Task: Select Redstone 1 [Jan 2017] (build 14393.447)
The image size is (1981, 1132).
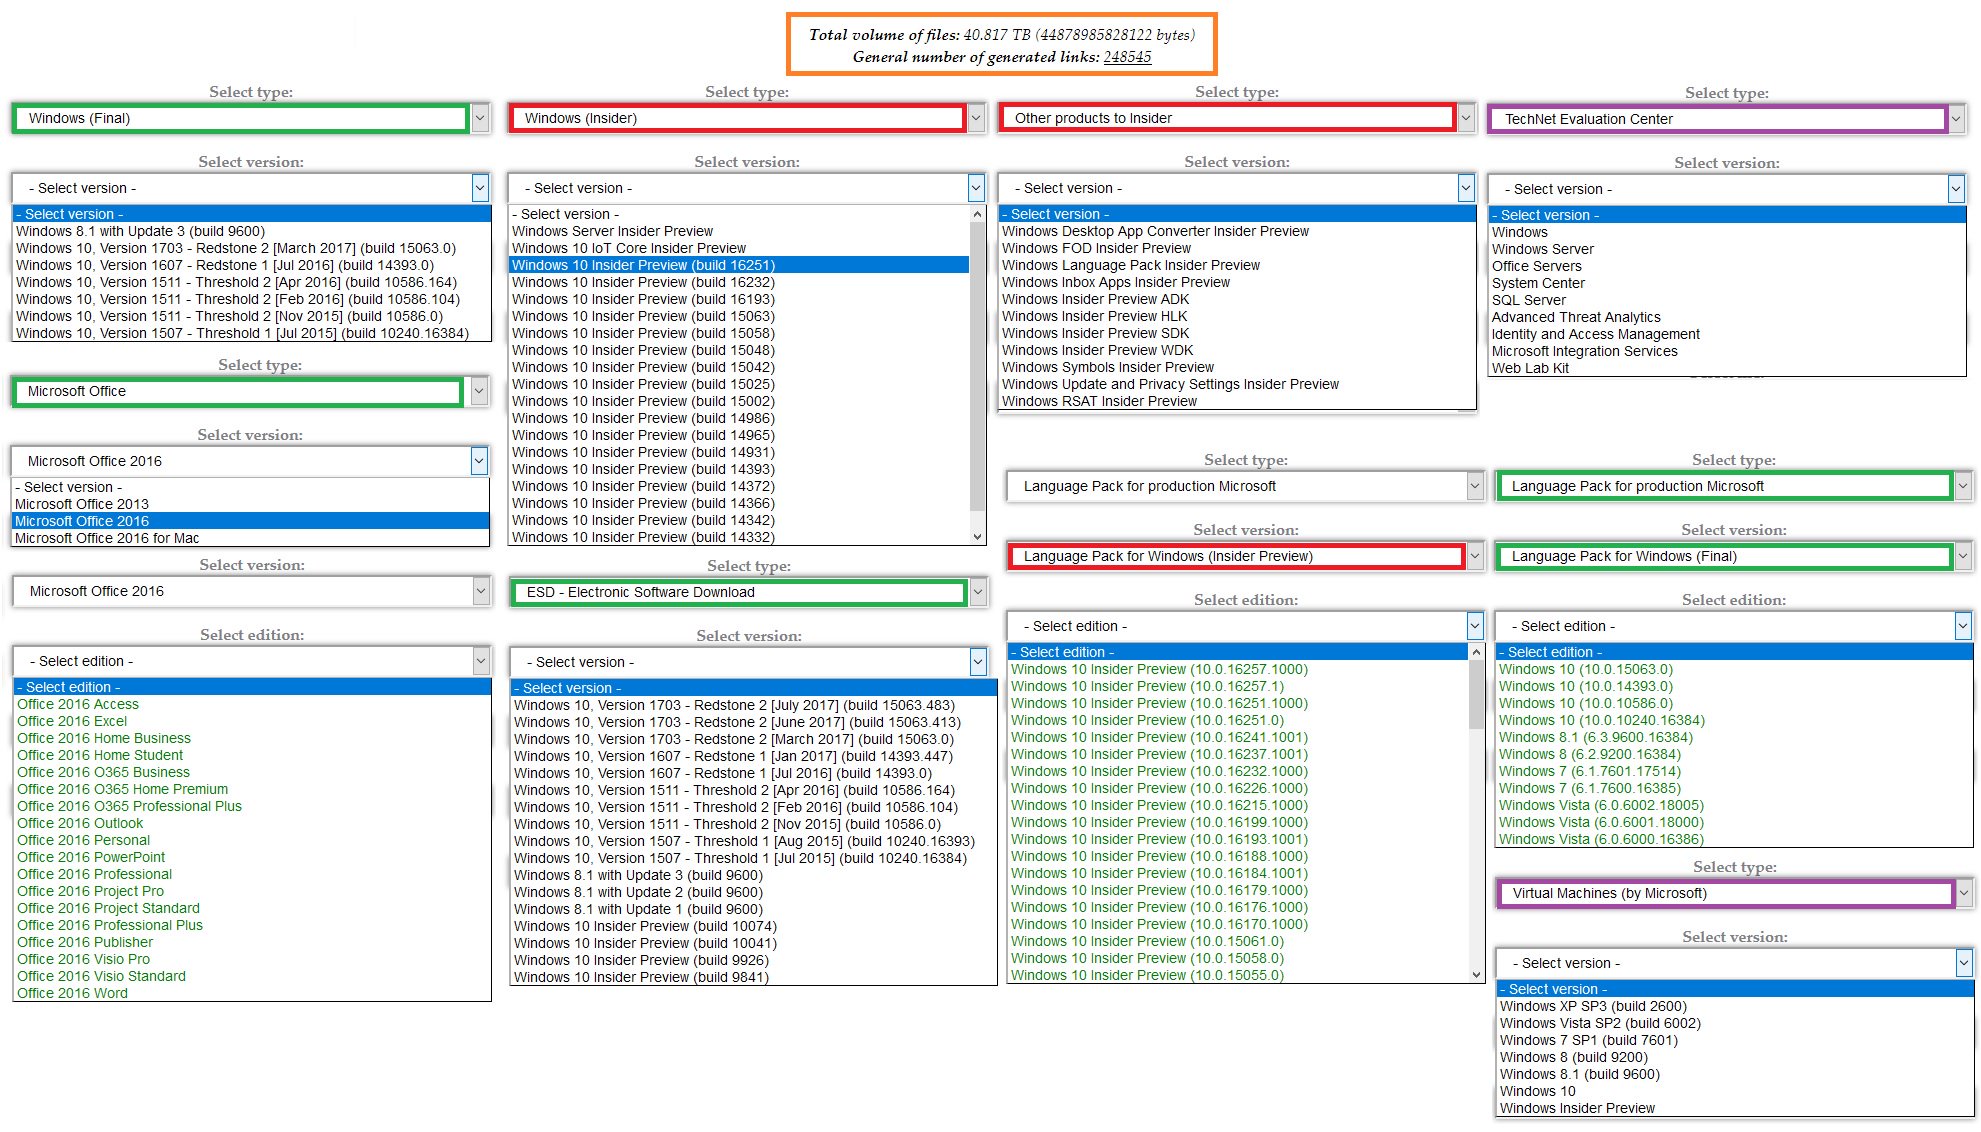Action: 754,756
